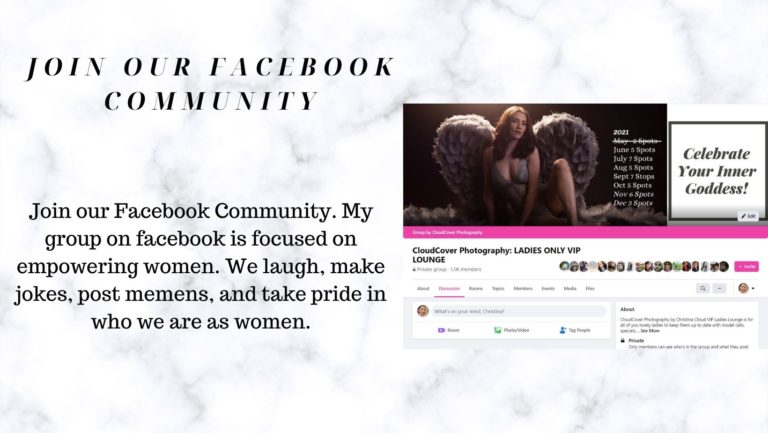Click the Group by CloudCover Photography link
This screenshot has width=768, height=433.
[447, 232]
